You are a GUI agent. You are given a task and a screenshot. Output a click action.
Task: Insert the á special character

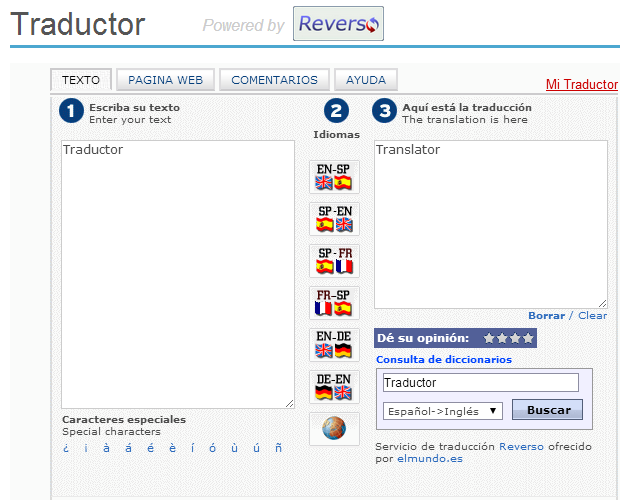click(129, 448)
